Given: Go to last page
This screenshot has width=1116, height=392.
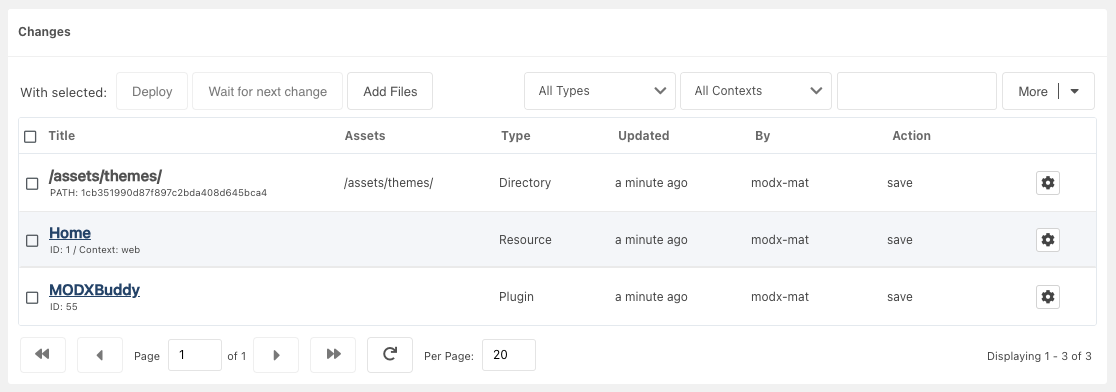Looking at the screenshot, I should 333,355.
